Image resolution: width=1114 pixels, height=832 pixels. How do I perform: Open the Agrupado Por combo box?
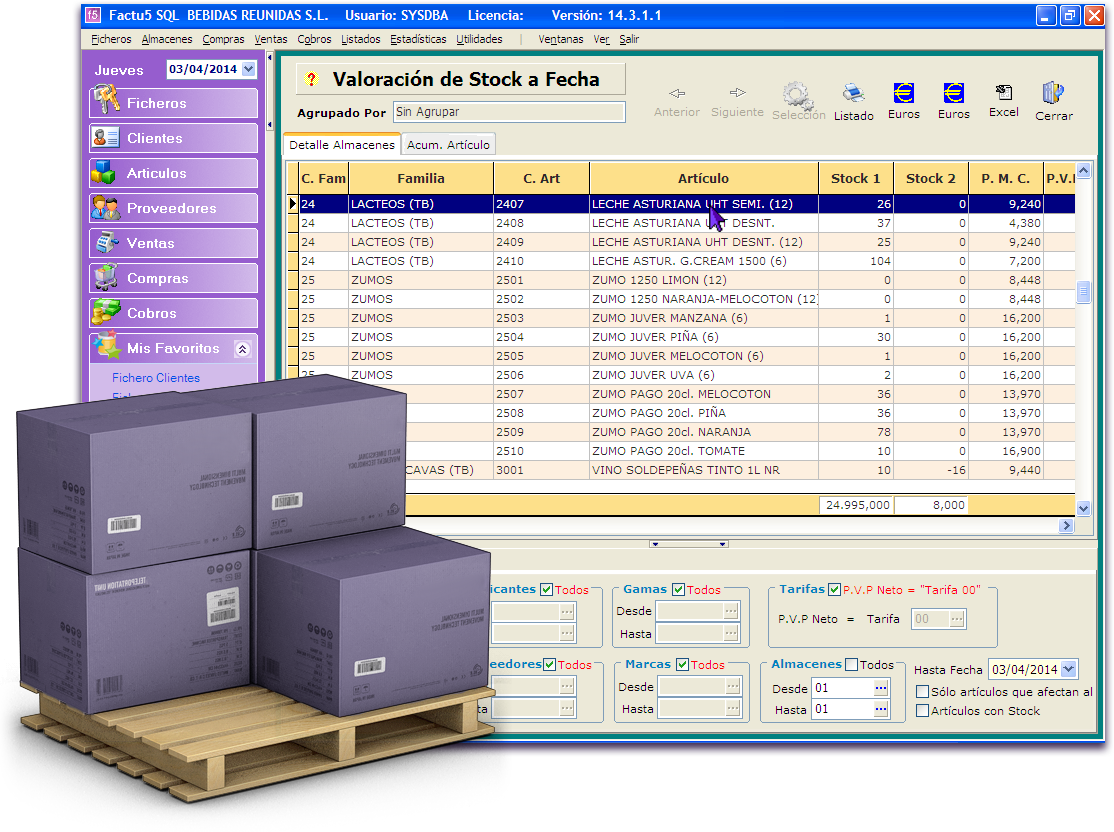coord(509,112)
